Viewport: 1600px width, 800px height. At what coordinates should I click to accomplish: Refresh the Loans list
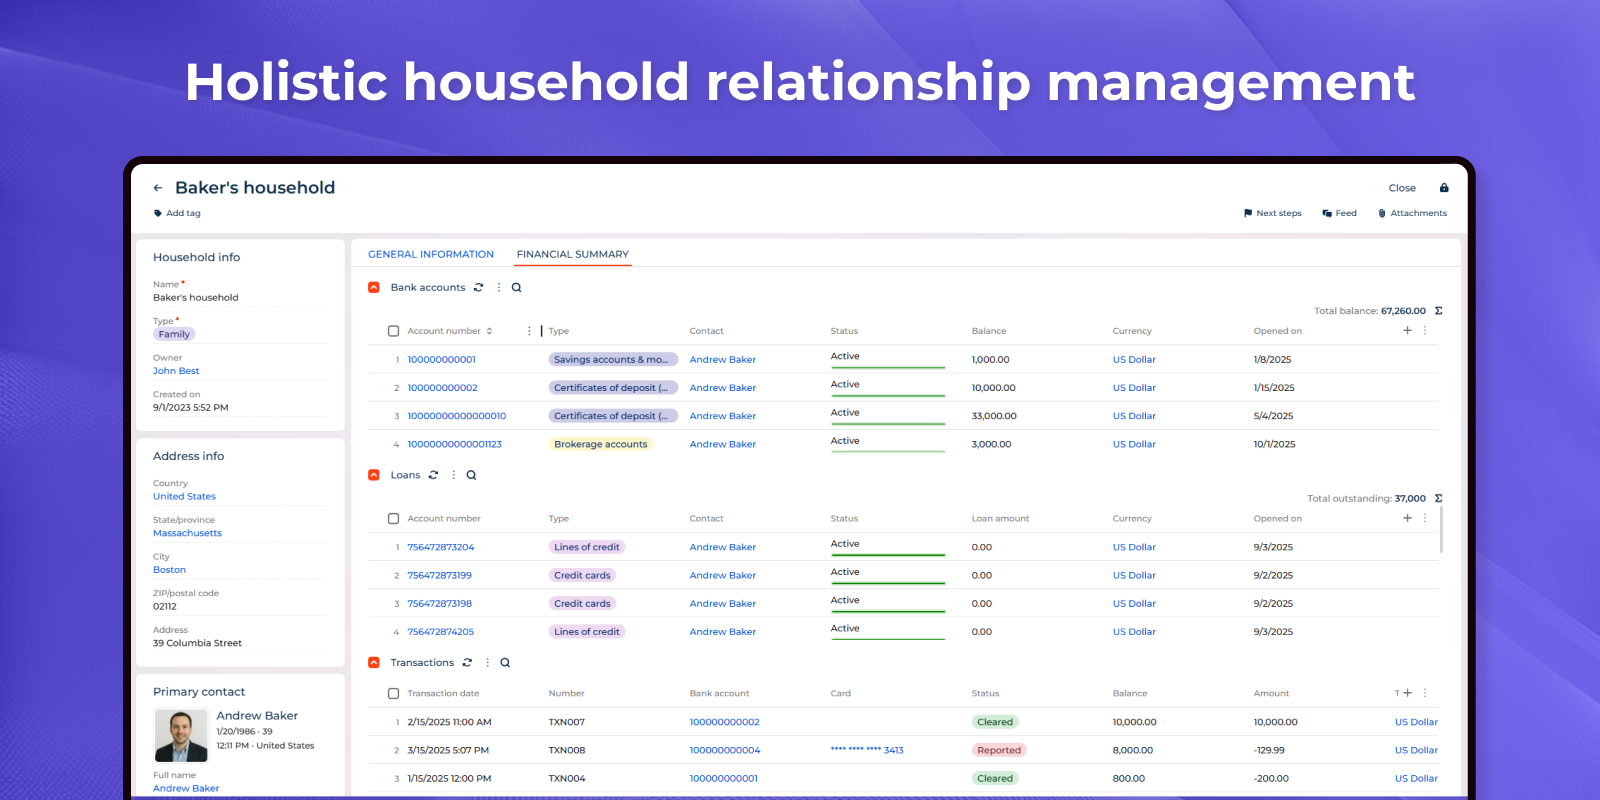click(433, 476)
